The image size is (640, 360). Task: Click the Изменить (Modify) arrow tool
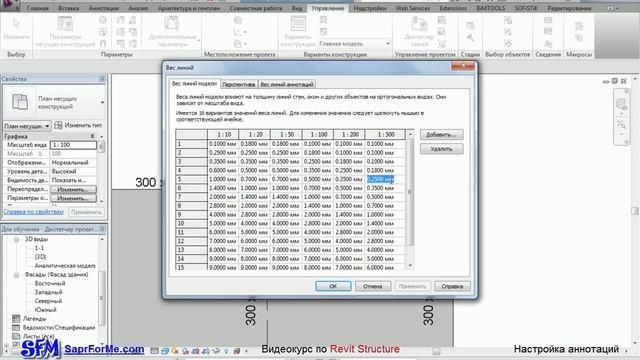point(16,24)
